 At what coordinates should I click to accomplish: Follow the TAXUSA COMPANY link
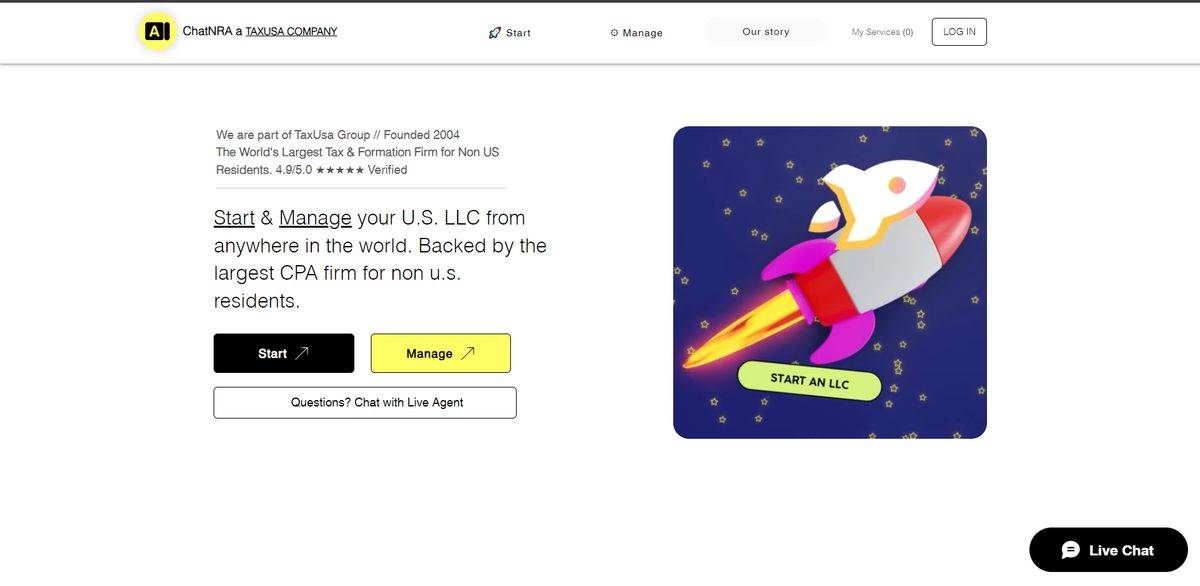291,31
